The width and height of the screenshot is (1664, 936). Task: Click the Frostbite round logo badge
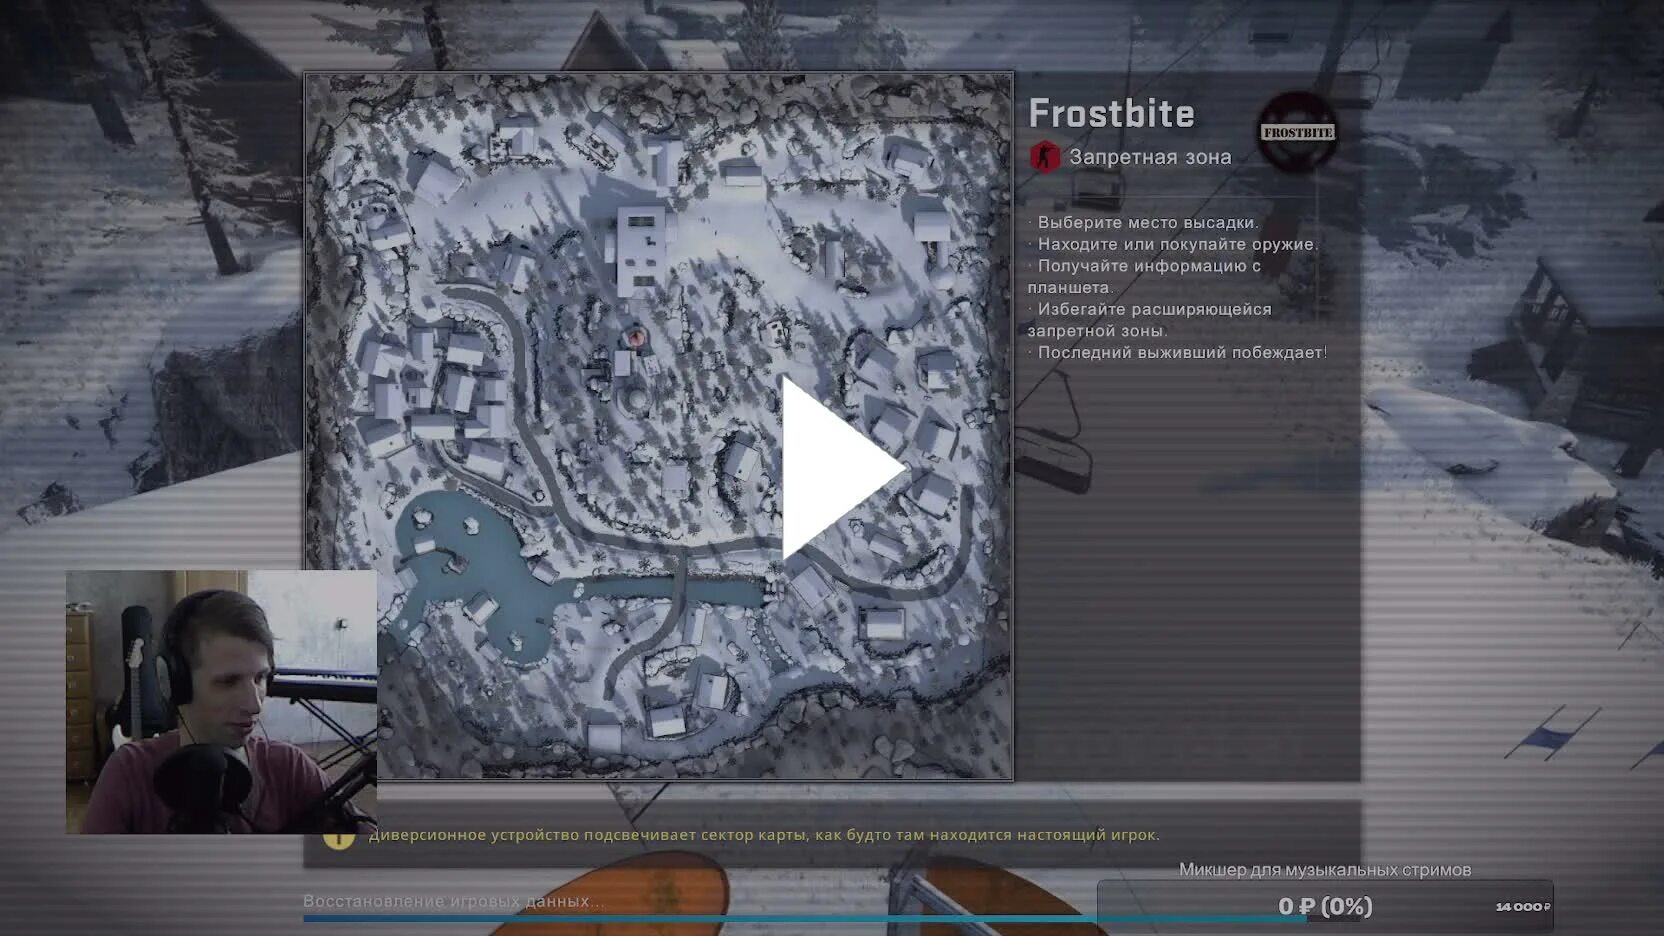coord(1297,132)
